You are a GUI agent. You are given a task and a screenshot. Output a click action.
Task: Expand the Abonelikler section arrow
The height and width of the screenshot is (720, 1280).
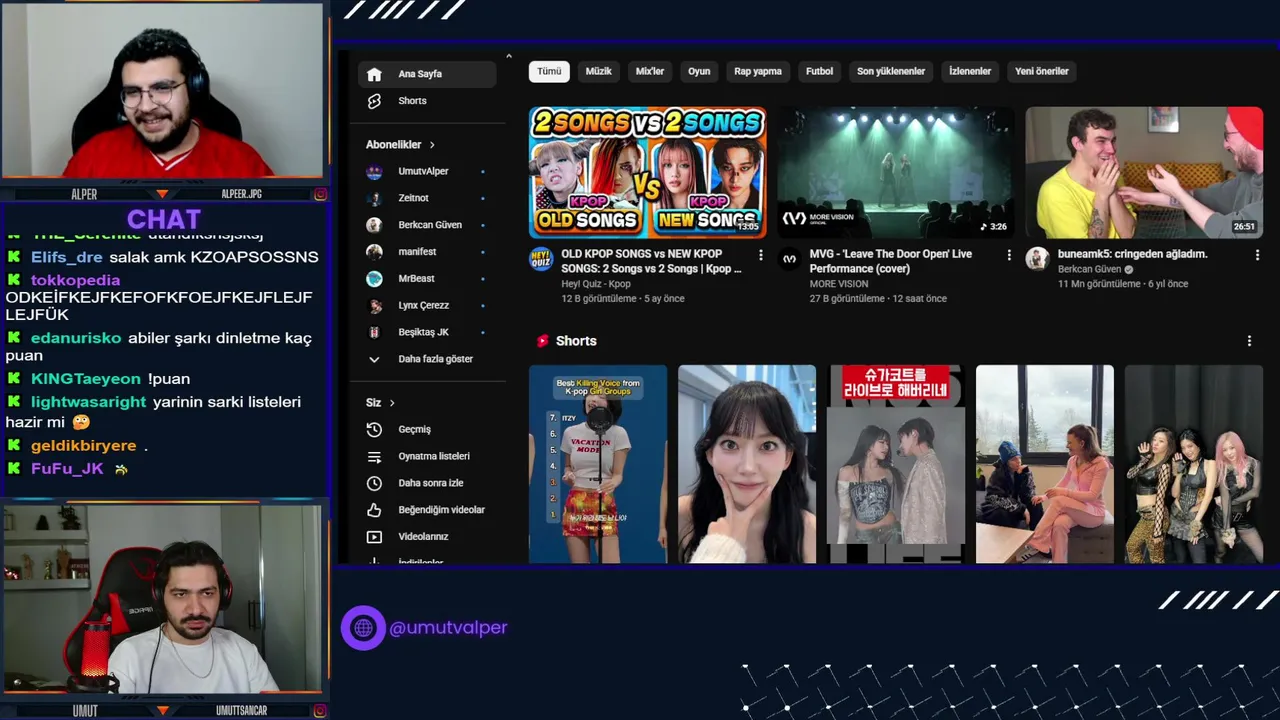[x=432, y=145]
